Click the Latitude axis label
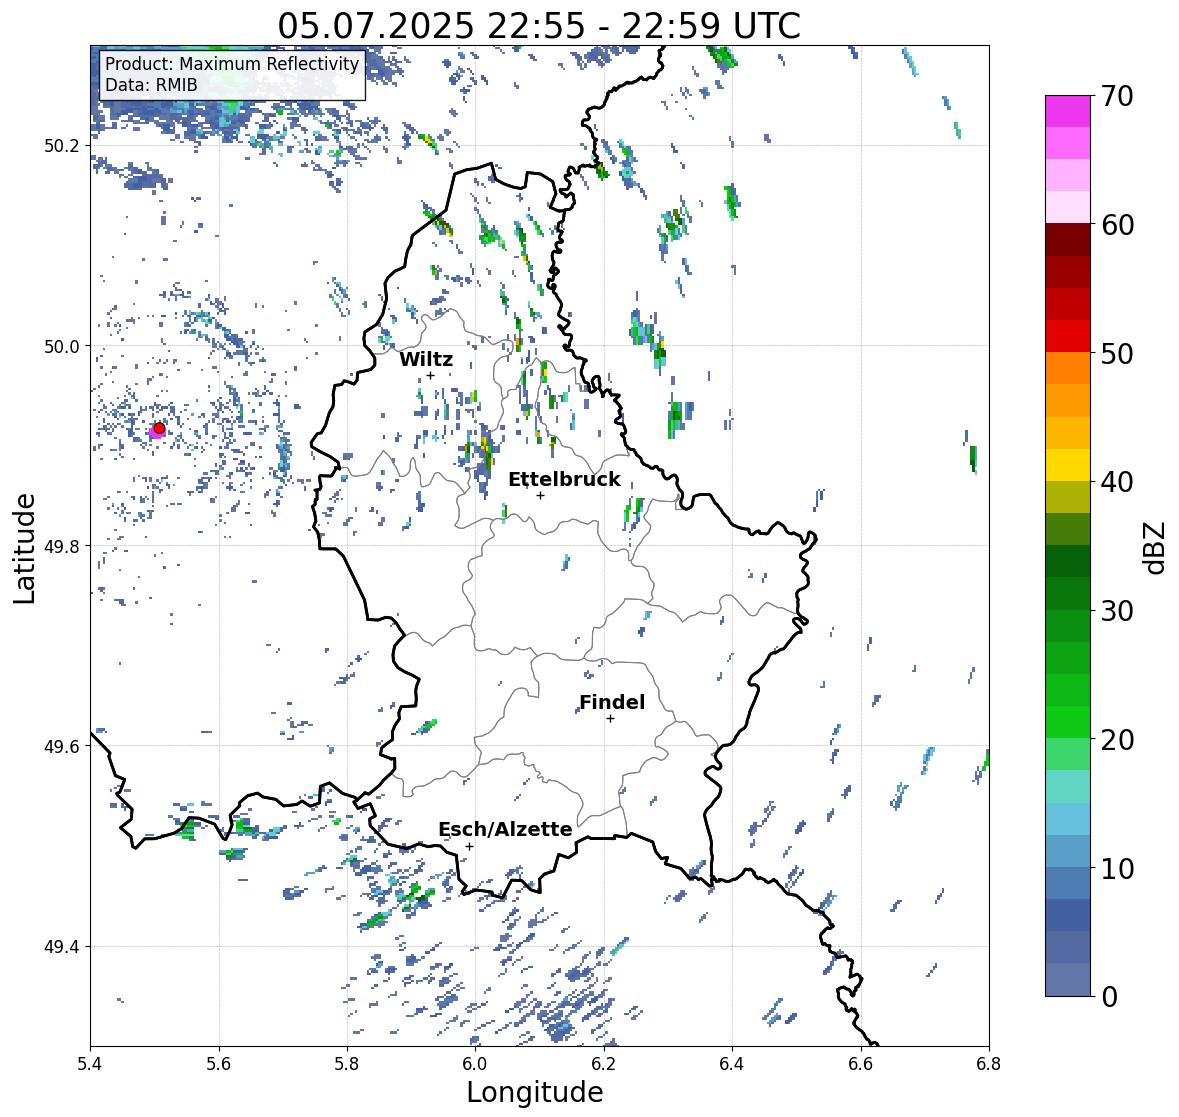Screen dimensions: 1179x1117 pos(25,548)
